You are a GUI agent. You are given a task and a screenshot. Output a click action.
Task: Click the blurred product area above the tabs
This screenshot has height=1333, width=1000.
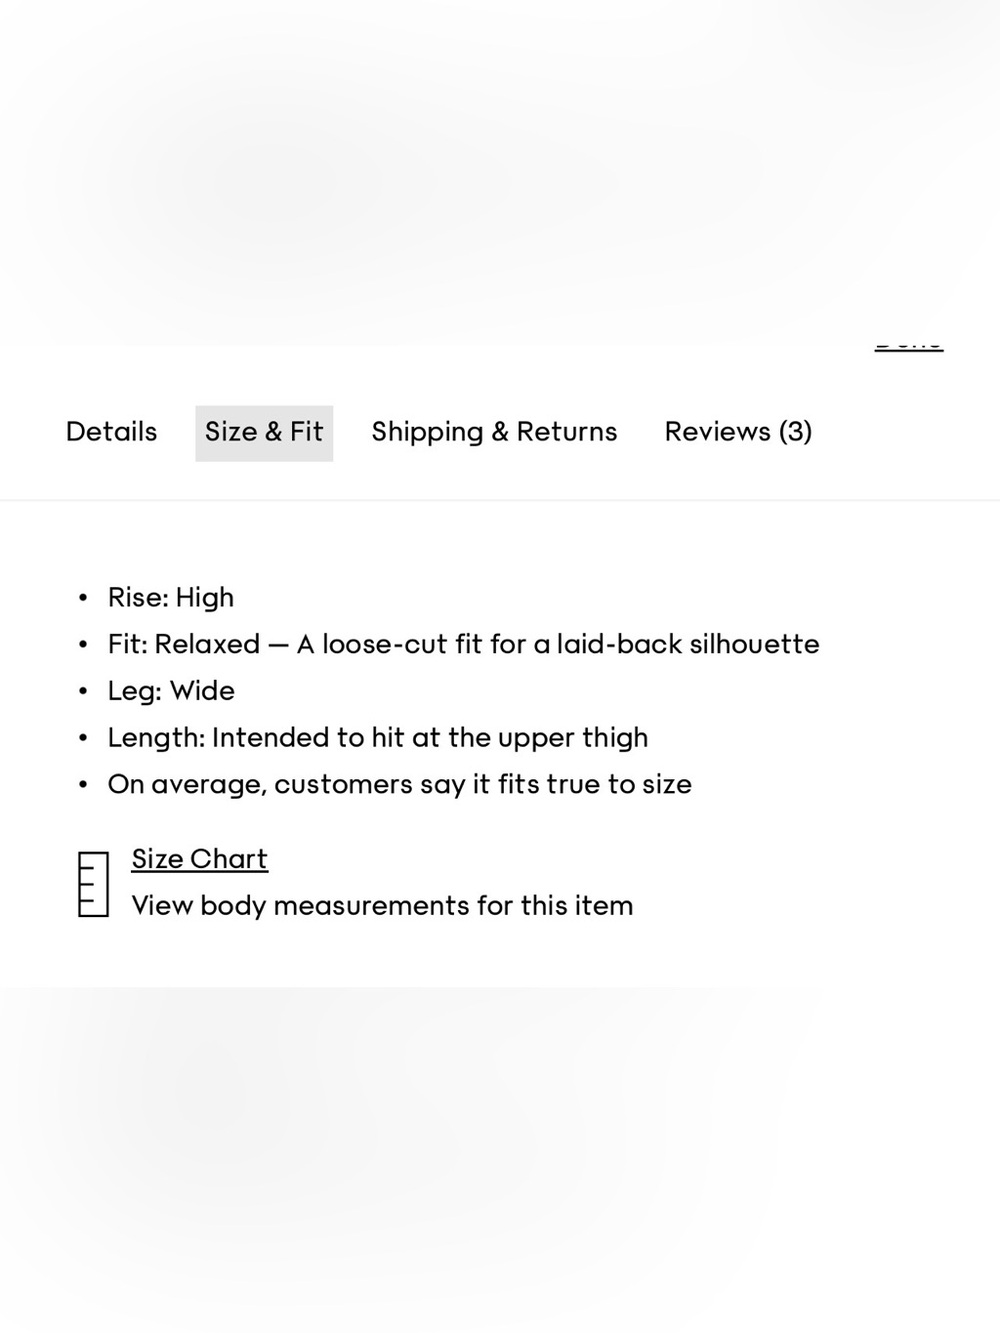(x=500, y=170)
